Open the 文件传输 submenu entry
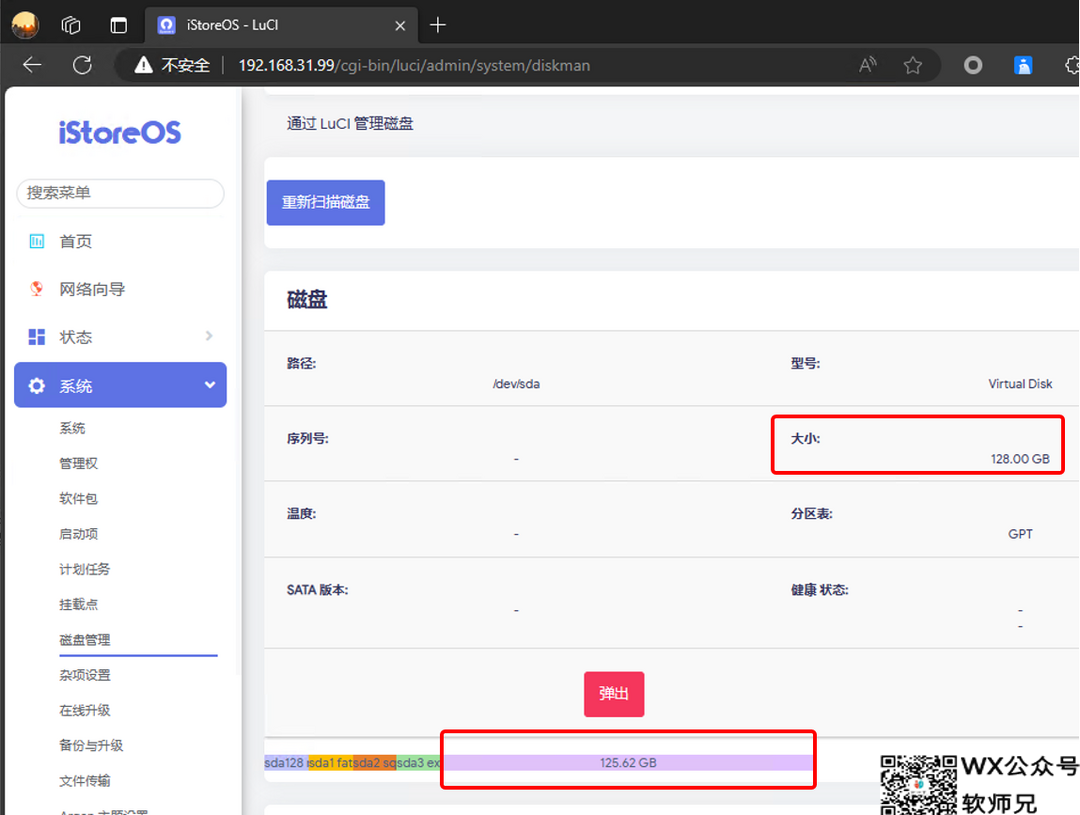1080x815 pixels. pyautogui.click(x=85, y=781)
